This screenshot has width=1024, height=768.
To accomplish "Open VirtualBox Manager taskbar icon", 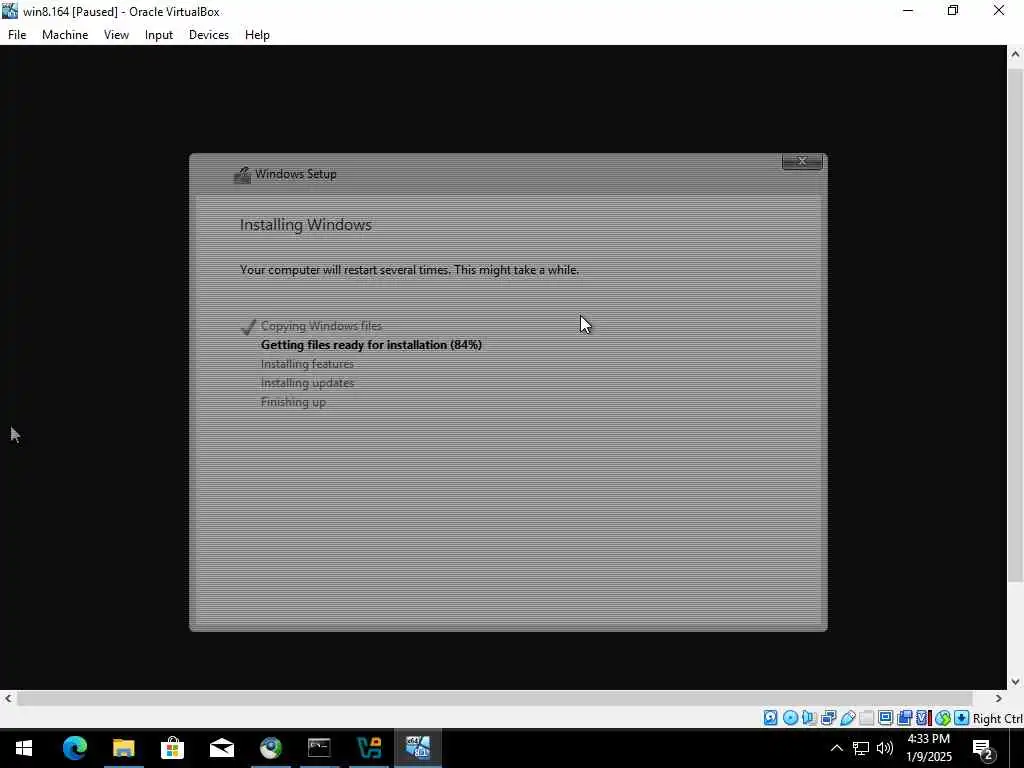I will click(368, 748).
